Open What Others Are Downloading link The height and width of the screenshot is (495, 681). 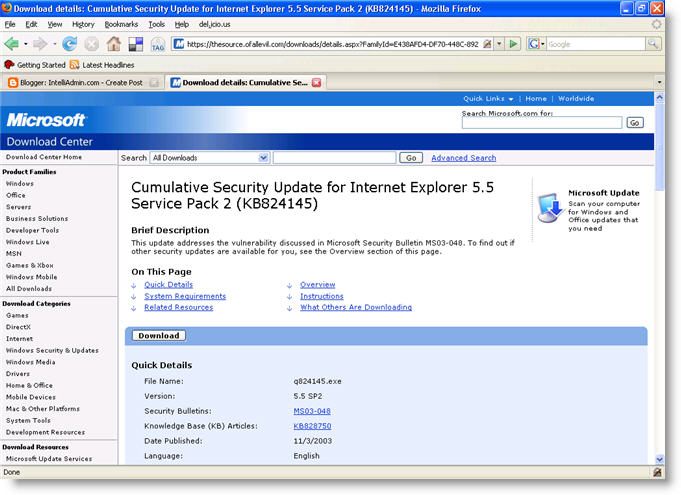356,307
